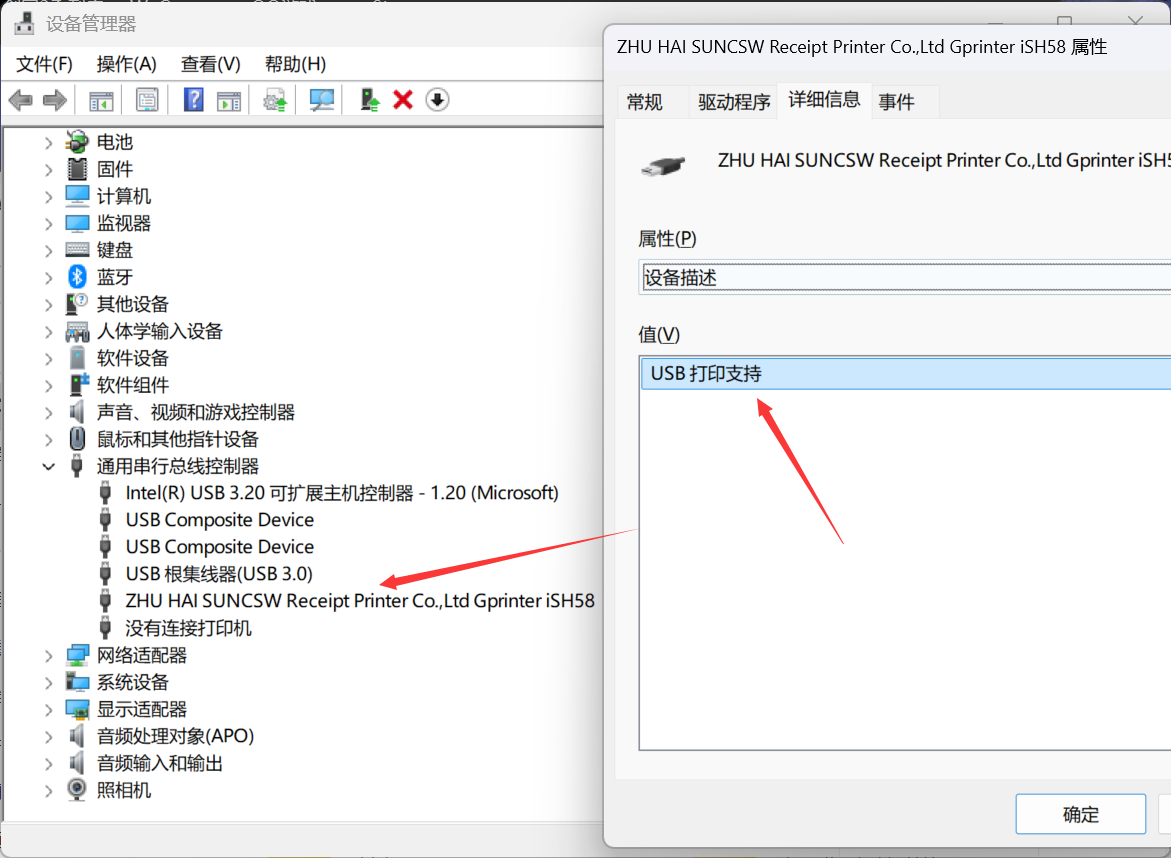Click speaker icon beside 音频输入和输出
Viewport: 1171px width, 858px height.
77,762
